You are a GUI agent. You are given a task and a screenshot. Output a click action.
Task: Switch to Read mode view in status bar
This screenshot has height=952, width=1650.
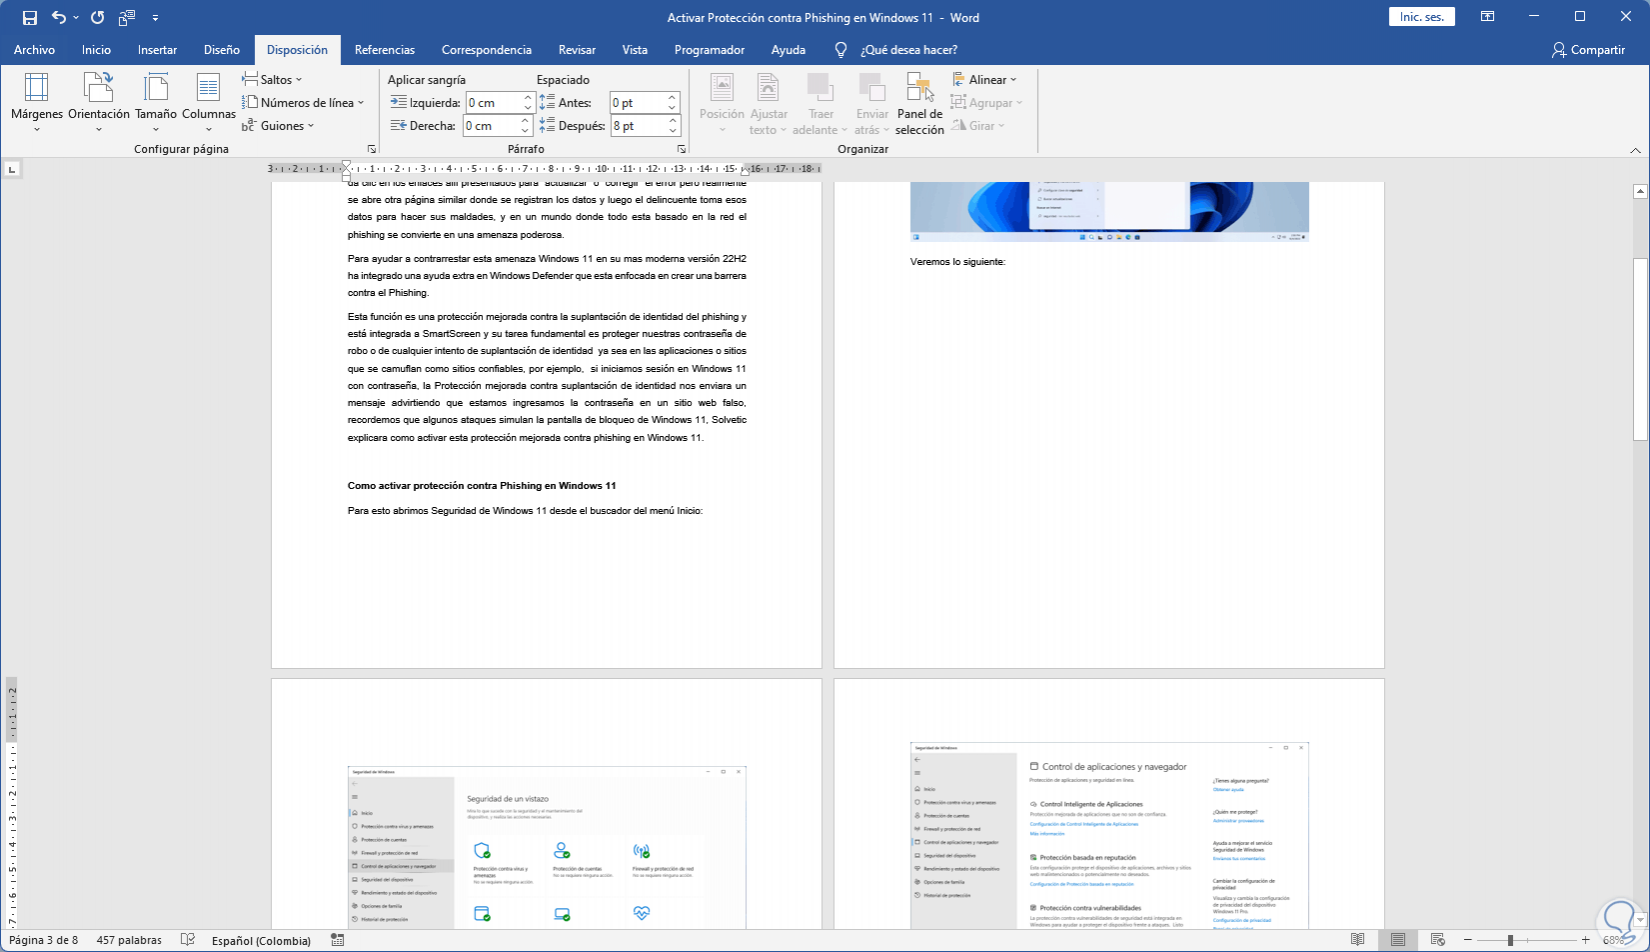pos(1357,940)
